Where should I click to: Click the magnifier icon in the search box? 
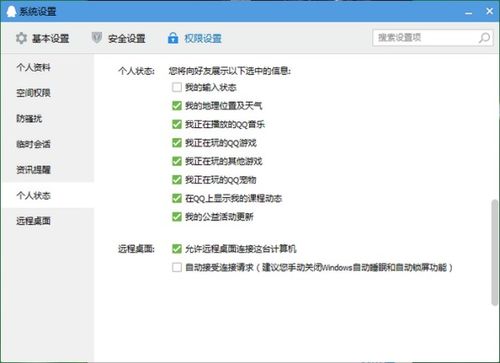484,38
